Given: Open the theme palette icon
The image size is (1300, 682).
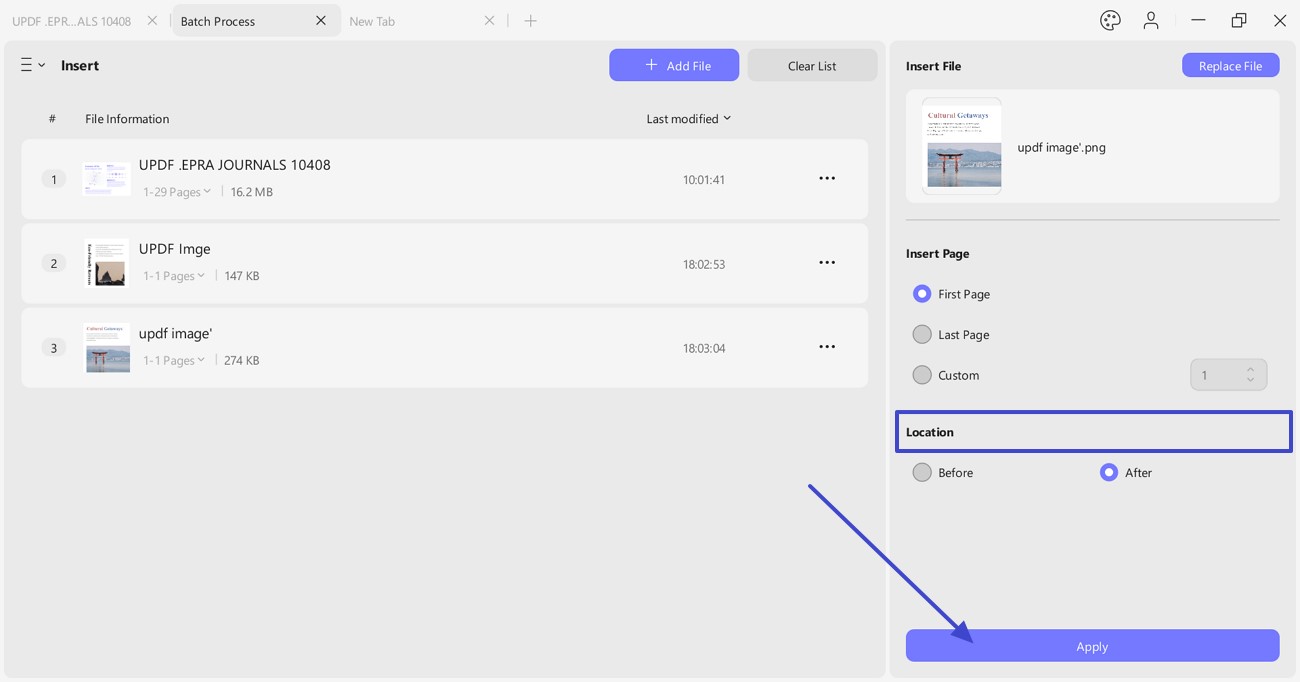Looking at the screenshot, I should pos(1110,21).
